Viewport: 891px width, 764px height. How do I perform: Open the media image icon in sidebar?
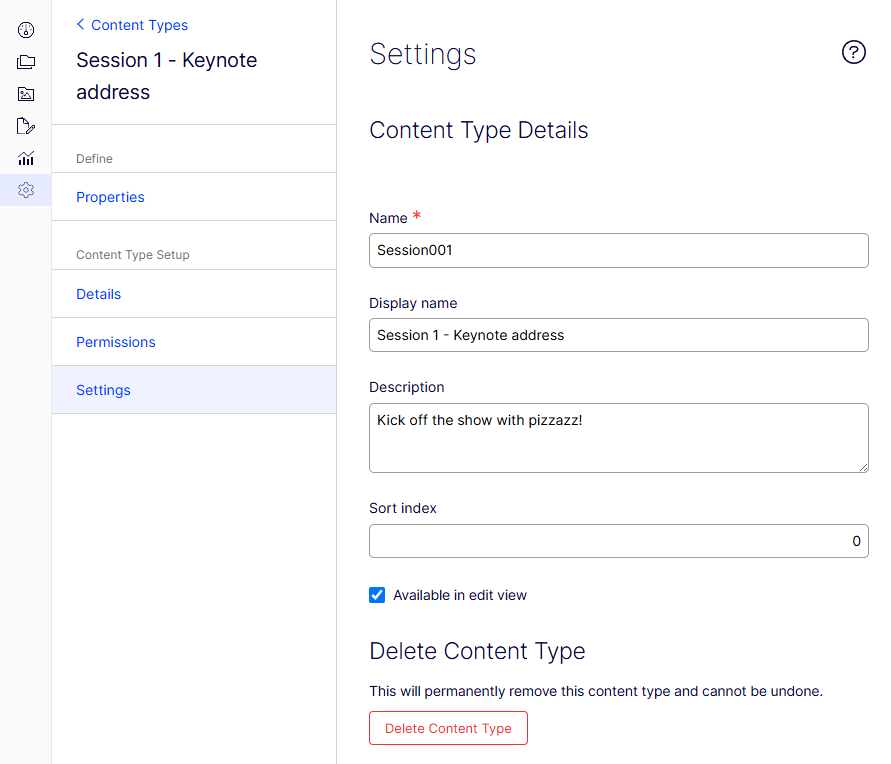click(26, 94)
